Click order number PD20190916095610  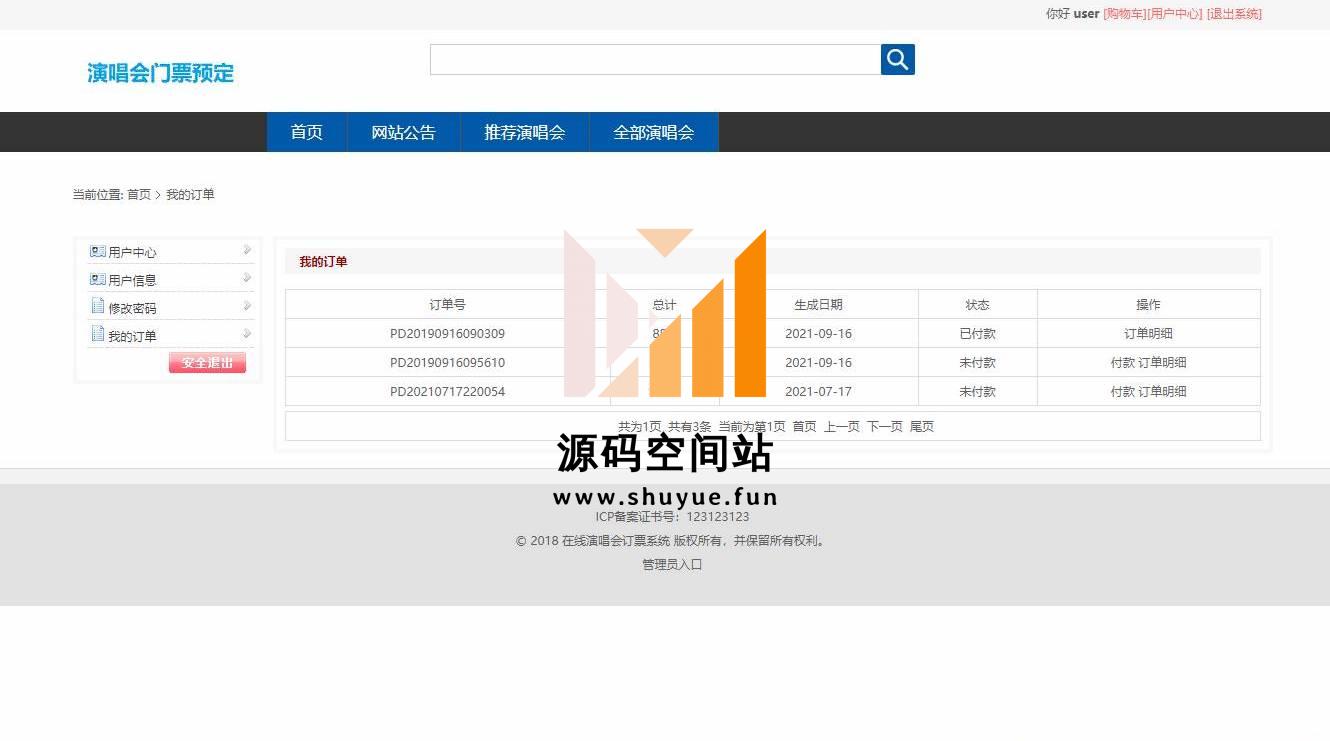(x=447, y=363)
